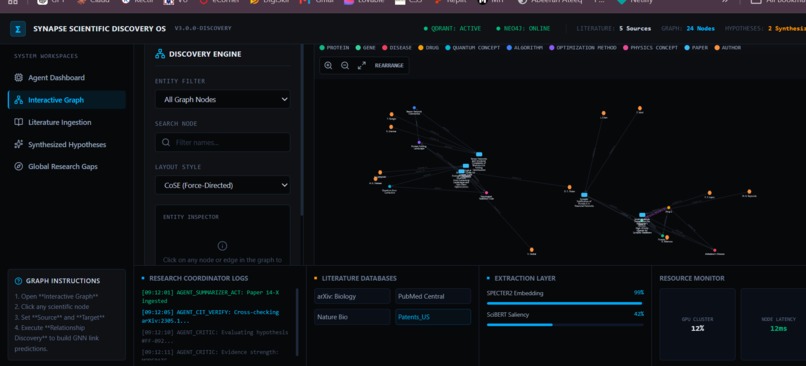Click the Research Coordinator Logs scrollbar
This screenshot has height=366, width=806.
point(297,322)
